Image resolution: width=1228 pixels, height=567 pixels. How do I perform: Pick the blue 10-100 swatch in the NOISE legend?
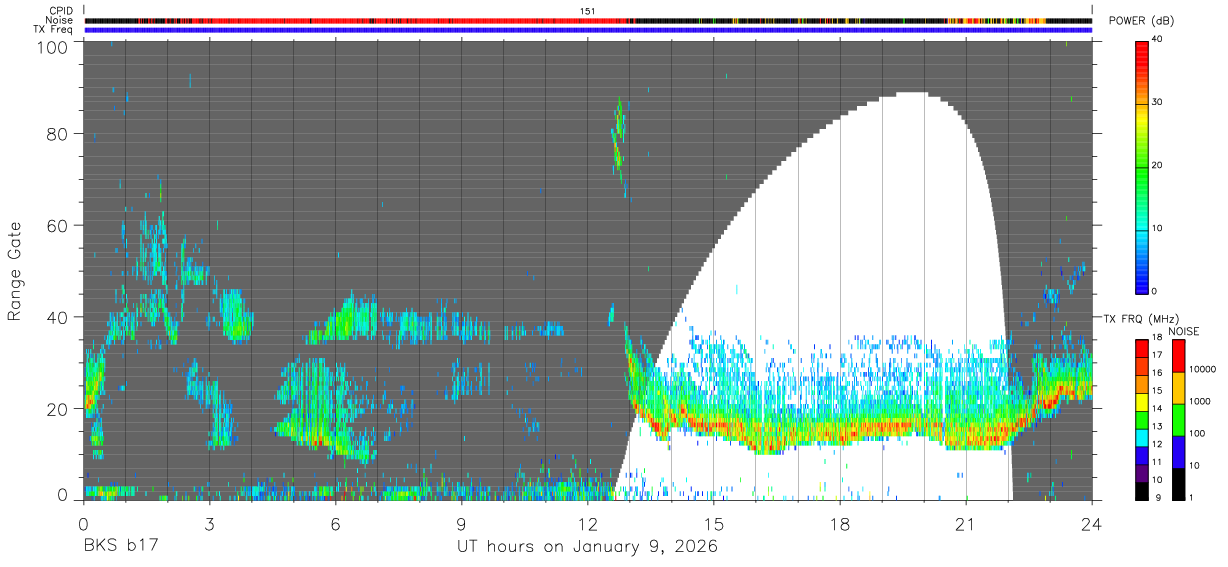(x=1178, y=452)
